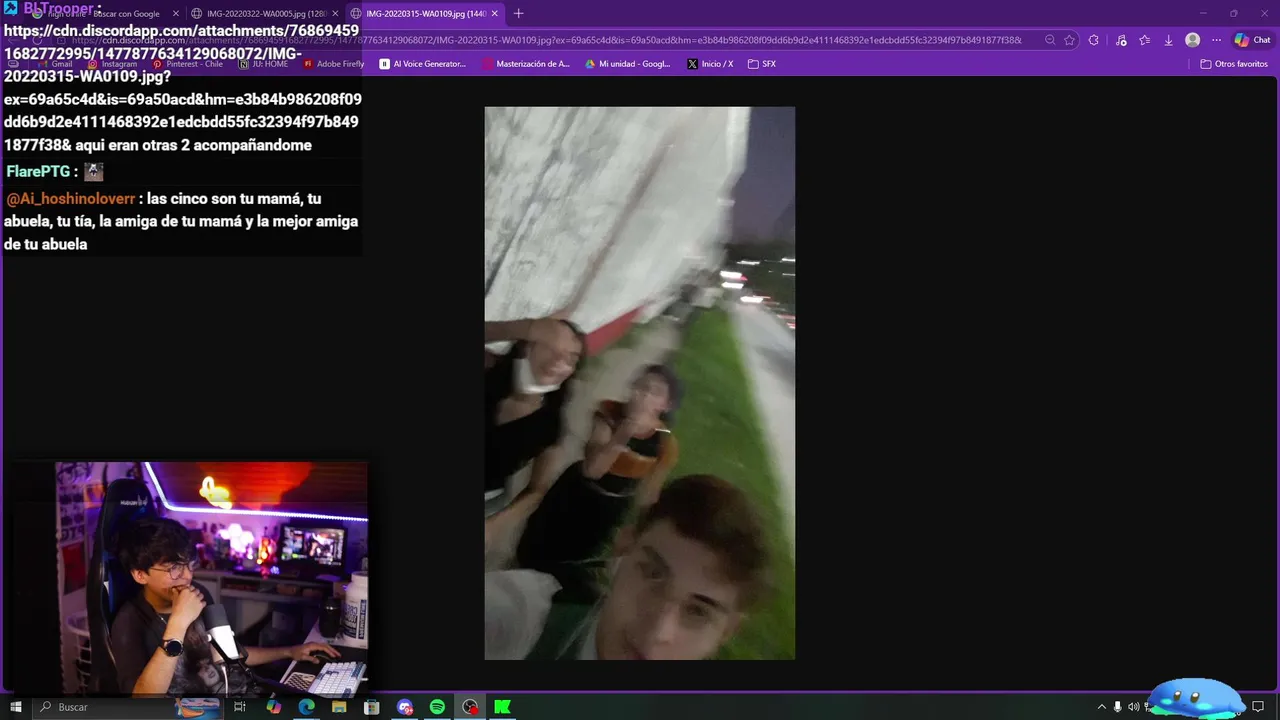
Task: Open Spotify from the taskbar
Action: pos(437,707)
